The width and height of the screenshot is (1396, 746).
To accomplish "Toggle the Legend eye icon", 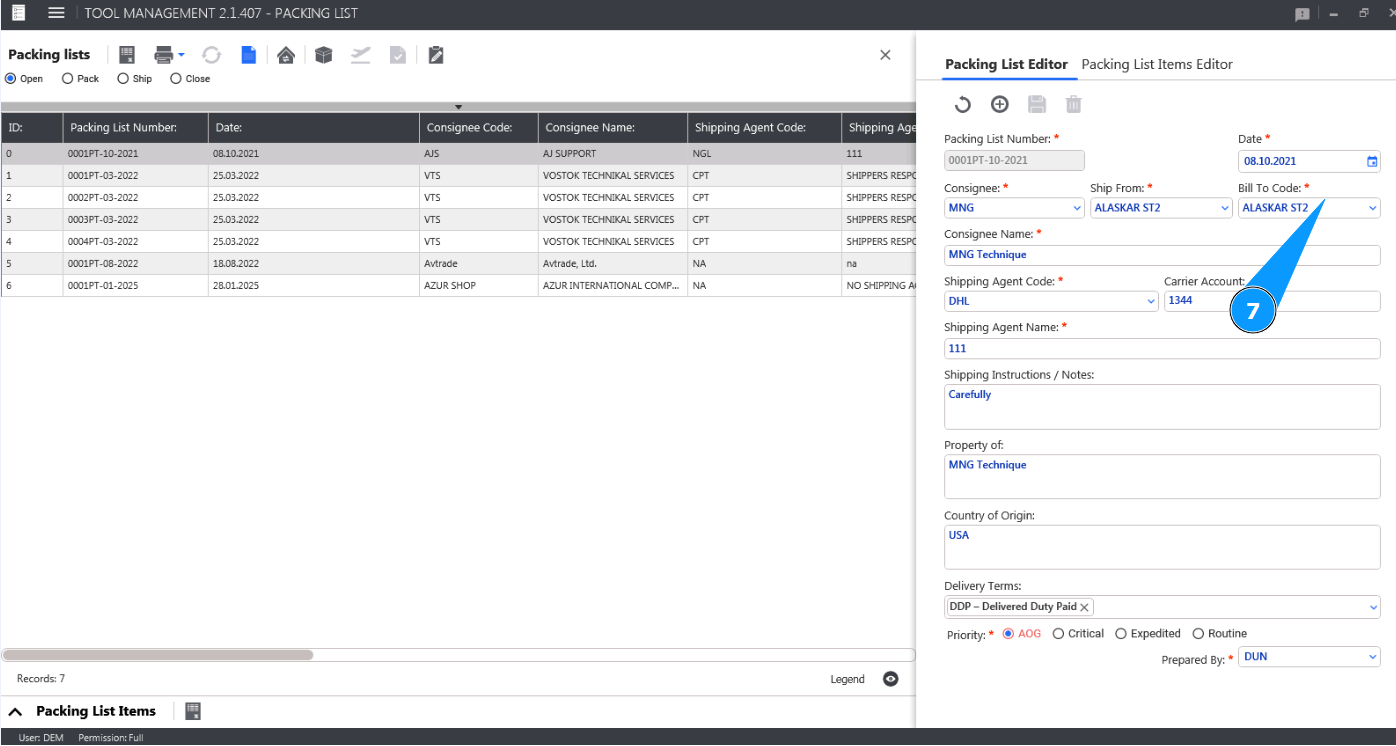I will (x=890, y=679).
